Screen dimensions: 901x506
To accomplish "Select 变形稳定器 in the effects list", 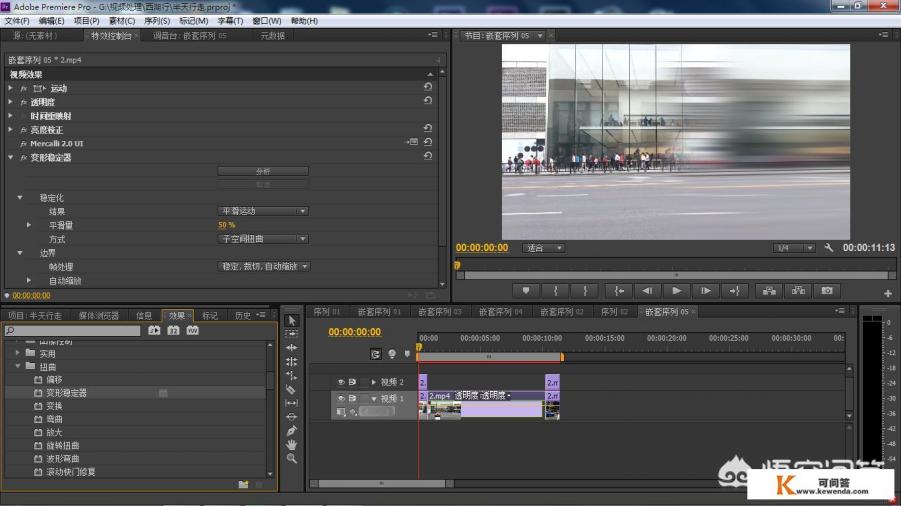I will pos(67,393).
